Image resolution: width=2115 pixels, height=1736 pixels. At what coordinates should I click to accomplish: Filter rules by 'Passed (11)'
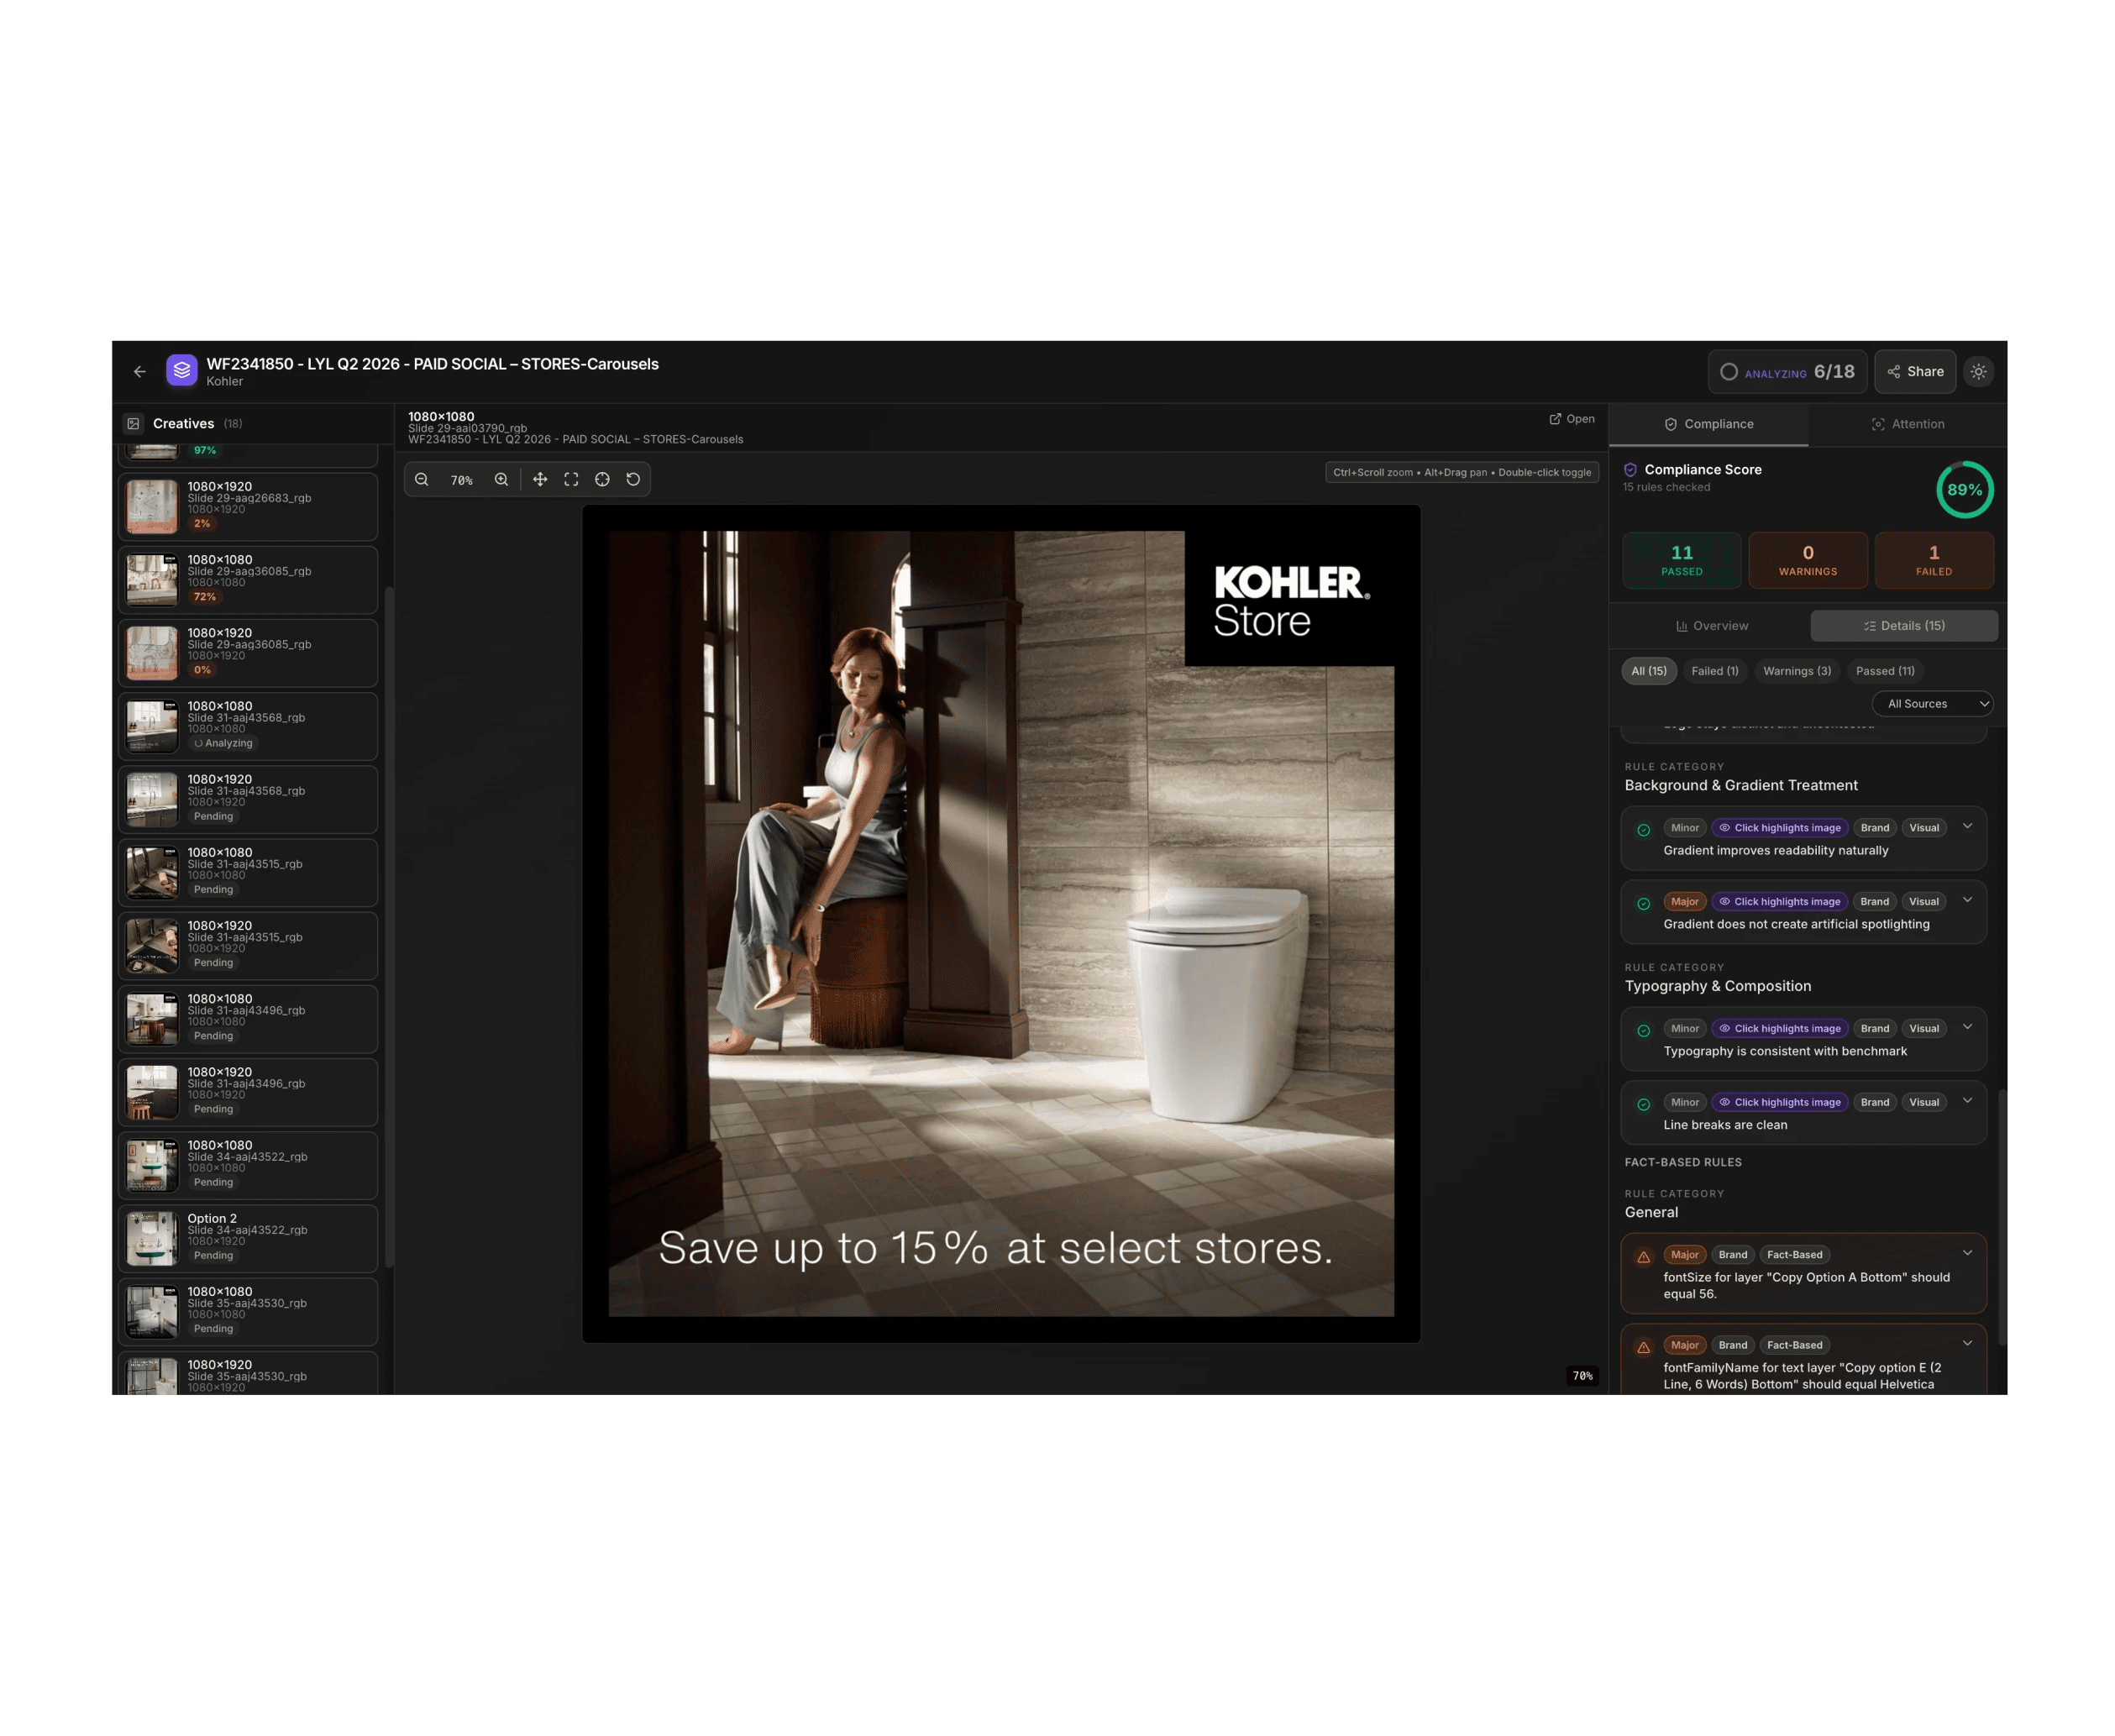(x=1885, y=671)
